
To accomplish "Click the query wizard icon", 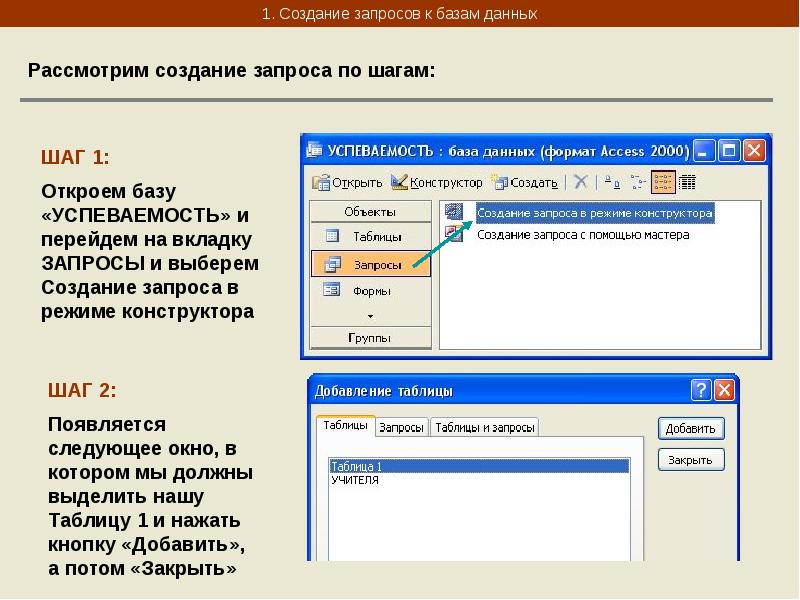I will click(454, 234).
